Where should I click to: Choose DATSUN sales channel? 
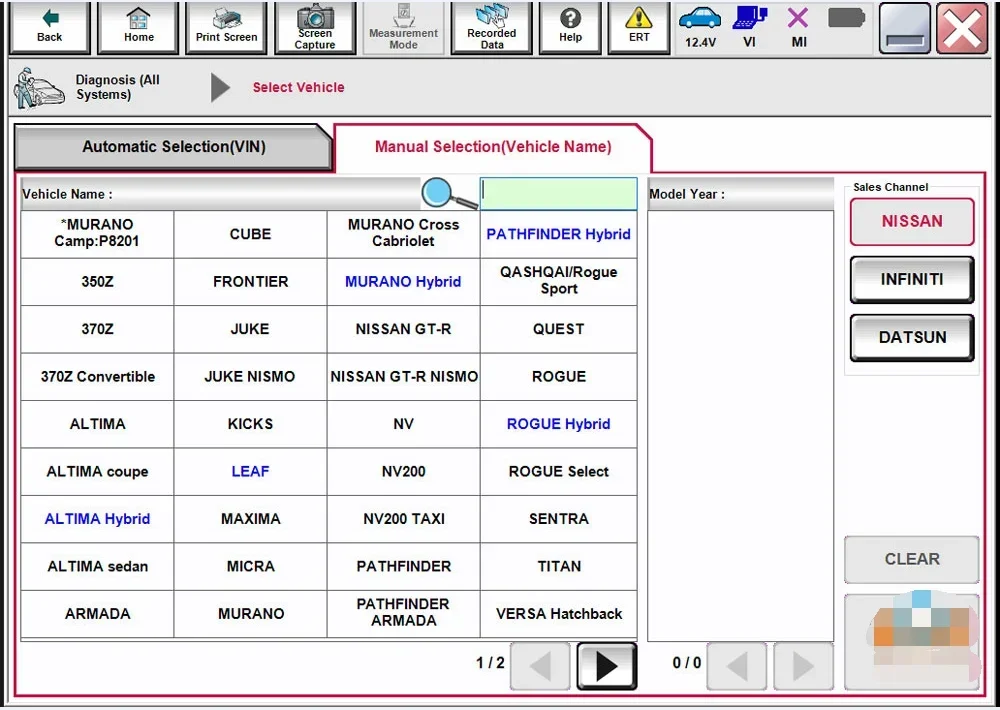911,338
